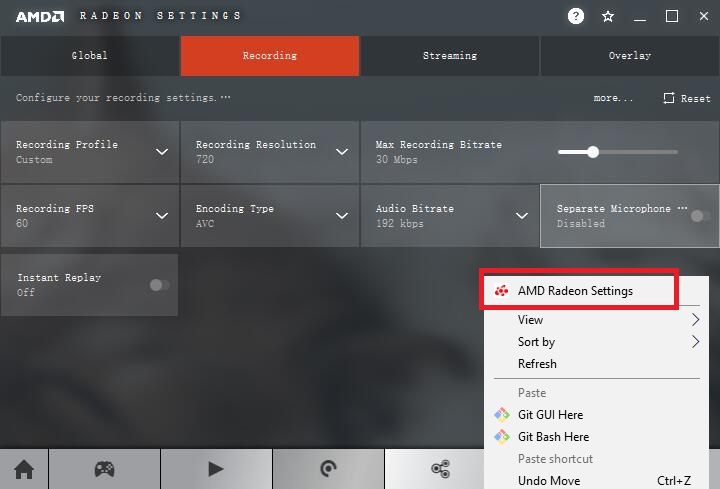720x489 pixels.
Task: Click the 'Custom' recording profile value
Action: (x=34, y=160)
